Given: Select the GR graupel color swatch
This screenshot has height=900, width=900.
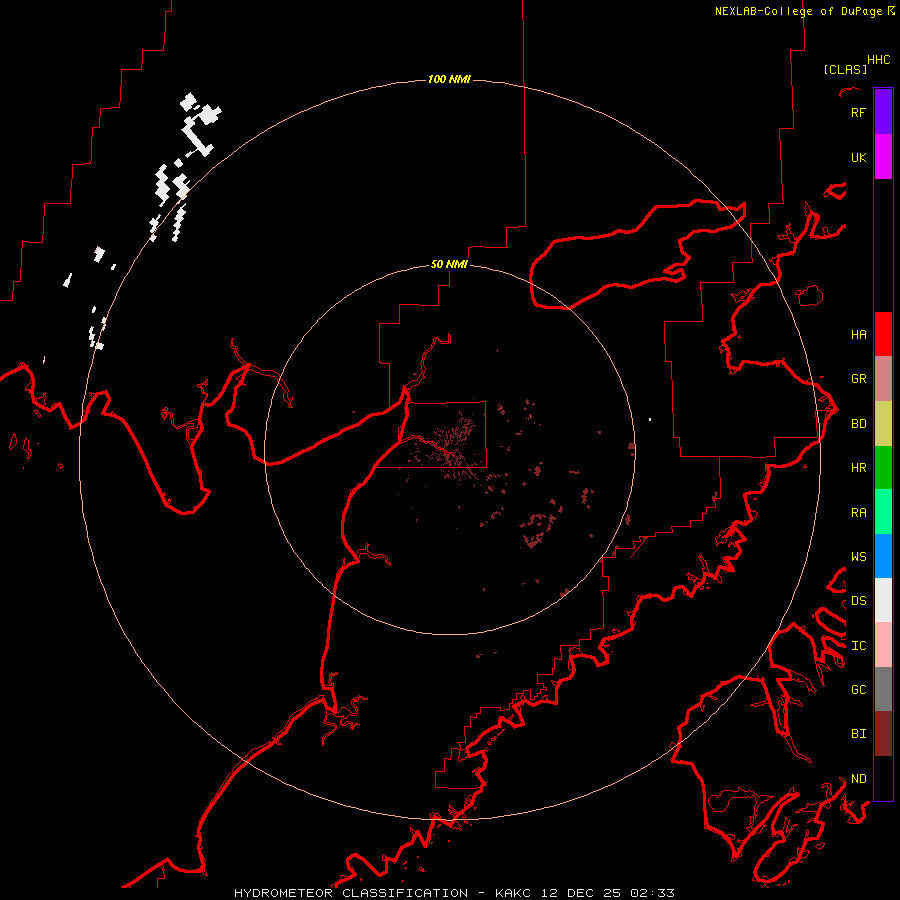Looking at the screenshot, I should (883, 379).
